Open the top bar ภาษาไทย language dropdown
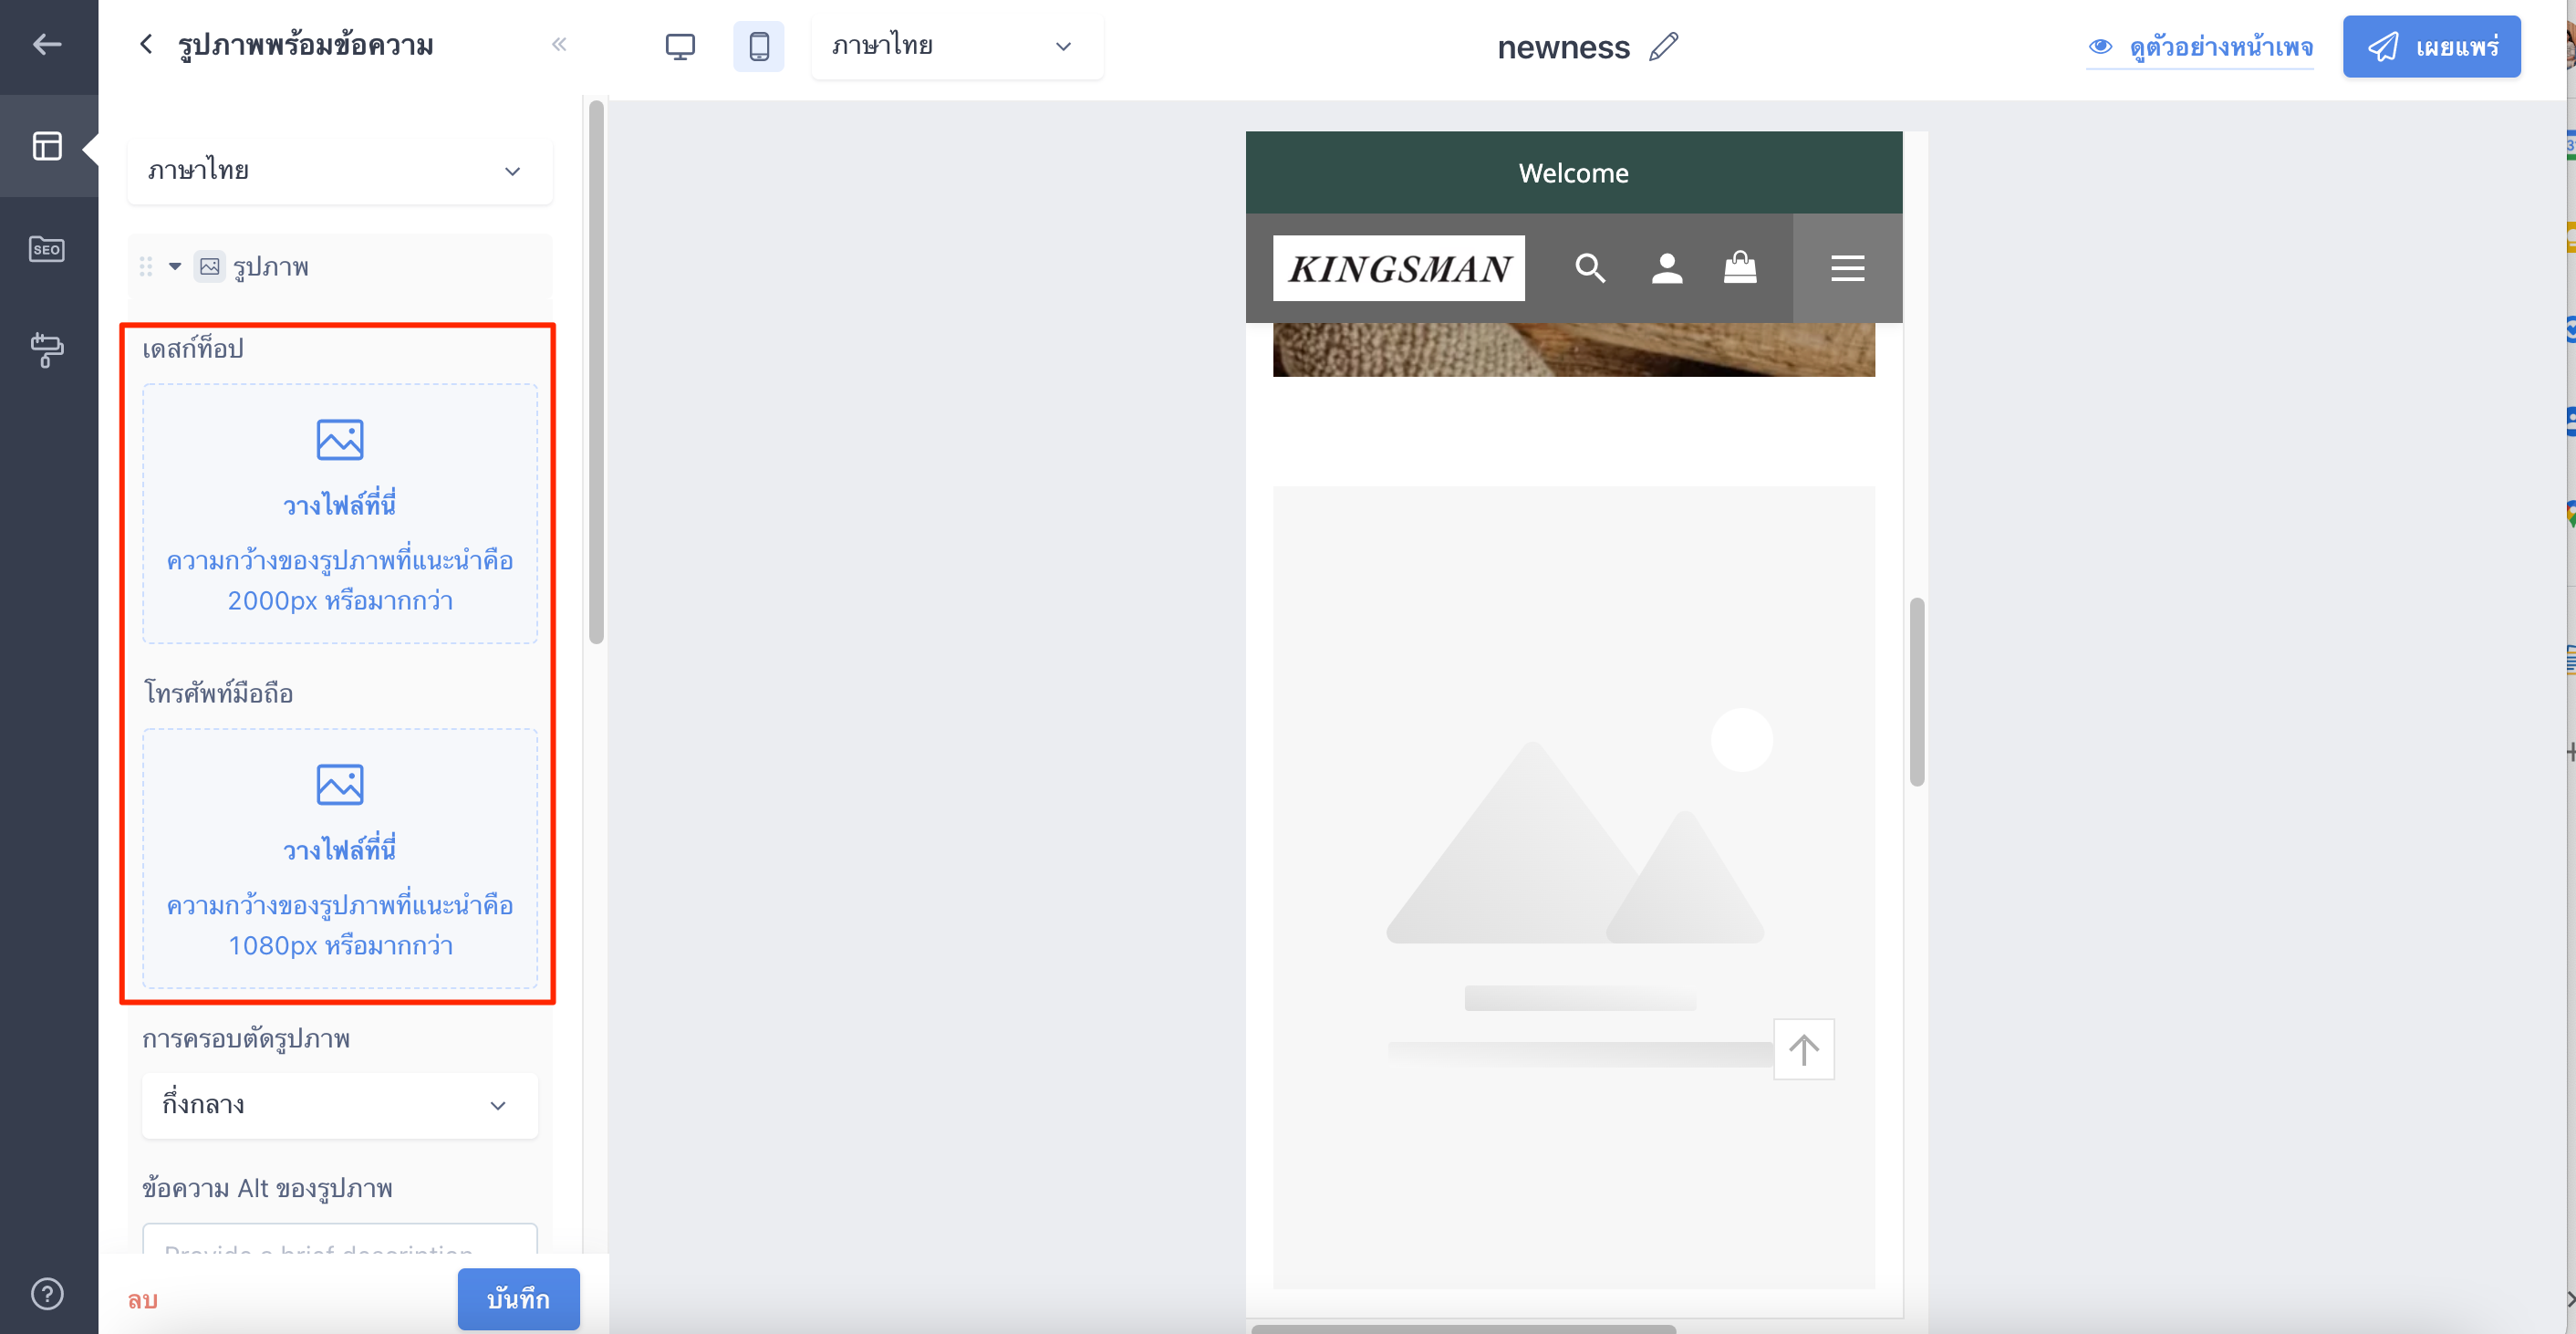This screenshot has height=1334, width=2576. pos(957,46)
